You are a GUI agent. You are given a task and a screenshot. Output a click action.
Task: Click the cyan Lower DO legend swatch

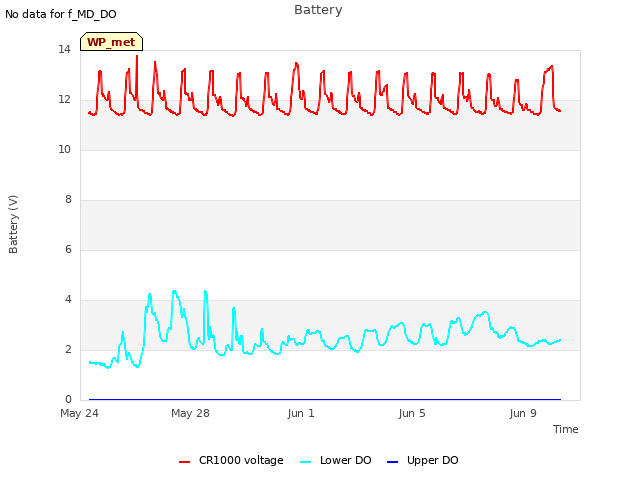click(x=305, y=462)
